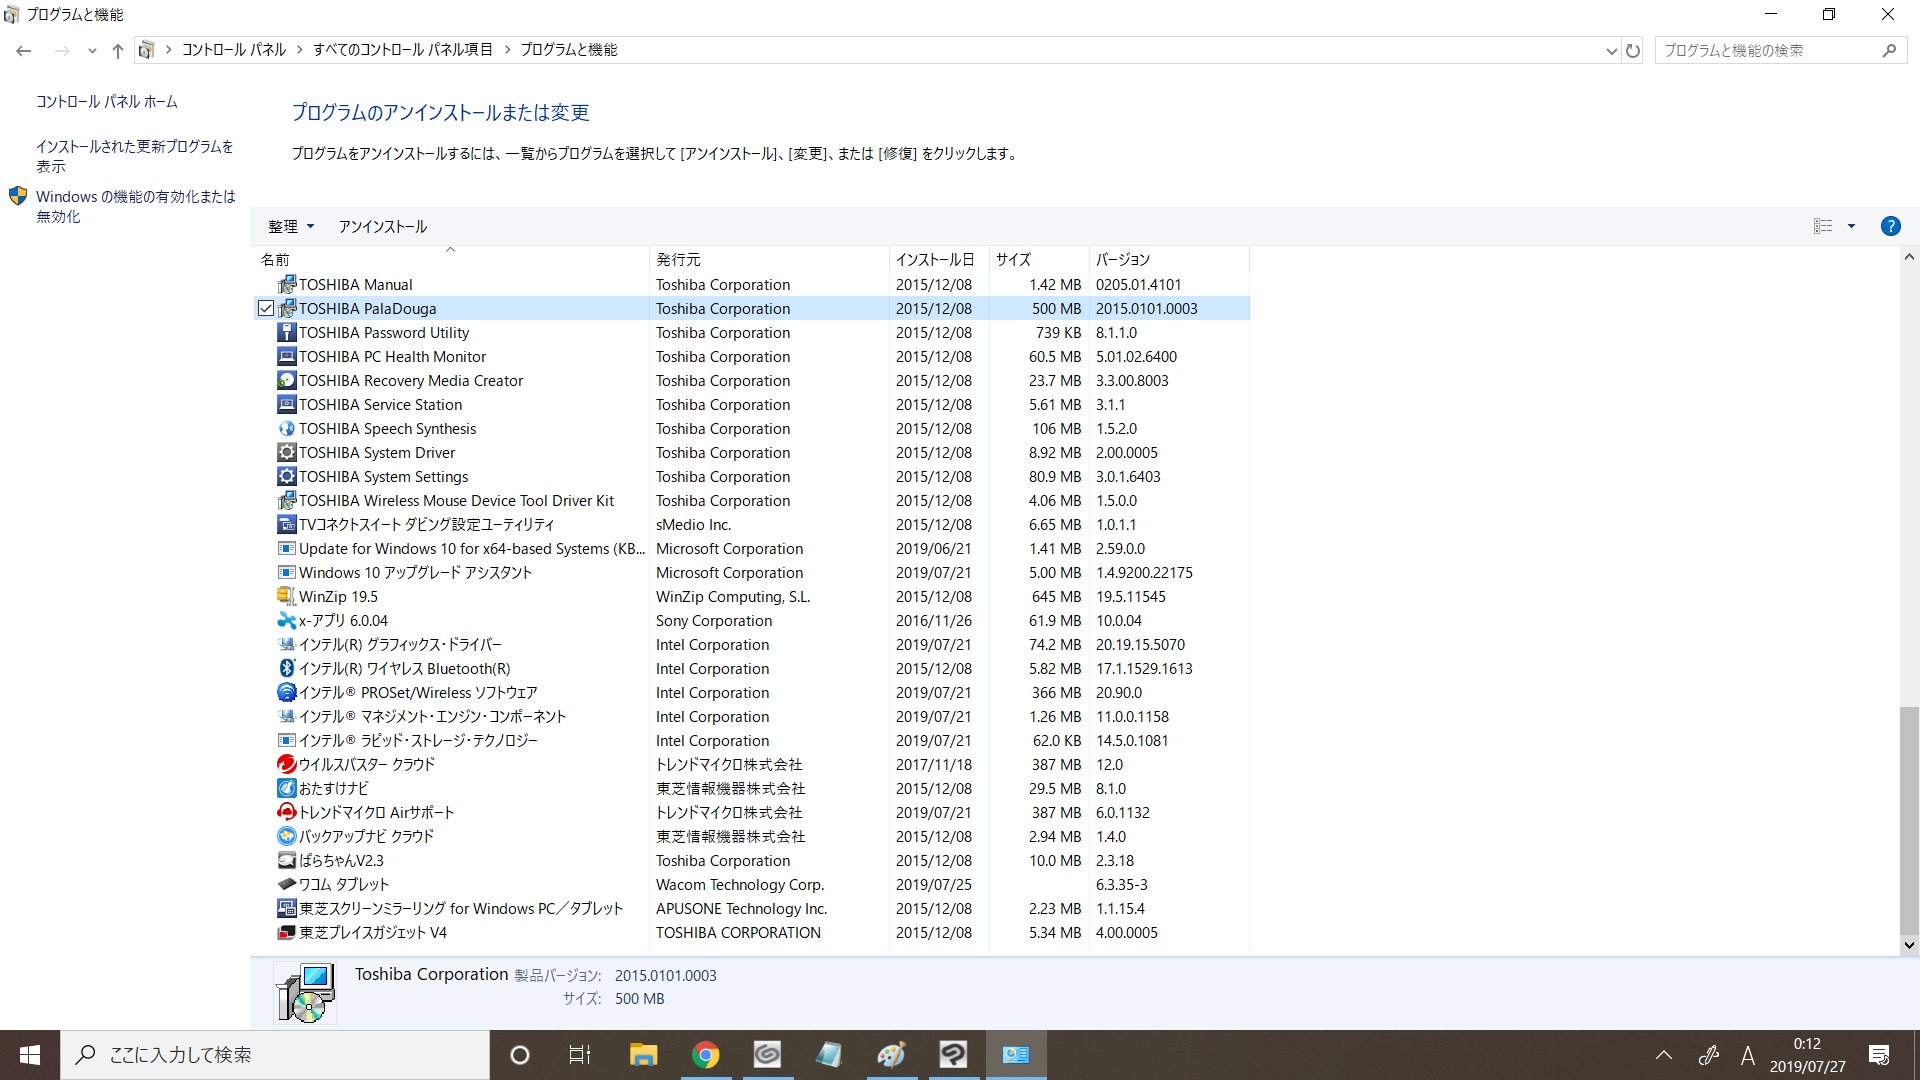The width and height of the screenshot is (1920, 1080).
Task: Click the ウイルスバスター クラウド program icon
Action: pos(286,765)
